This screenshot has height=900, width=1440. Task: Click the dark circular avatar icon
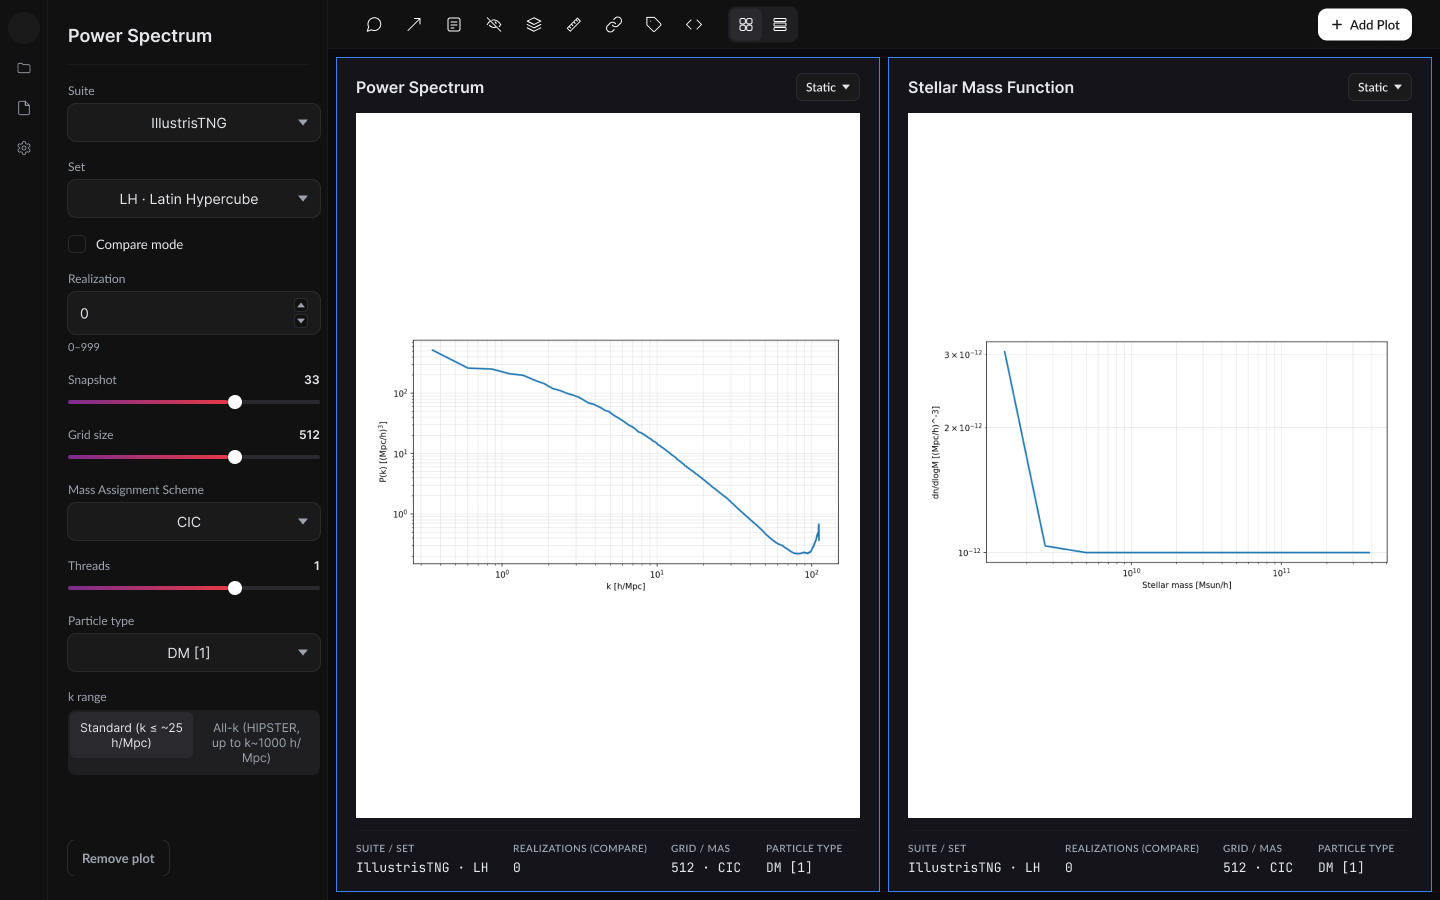click(24, 27)
